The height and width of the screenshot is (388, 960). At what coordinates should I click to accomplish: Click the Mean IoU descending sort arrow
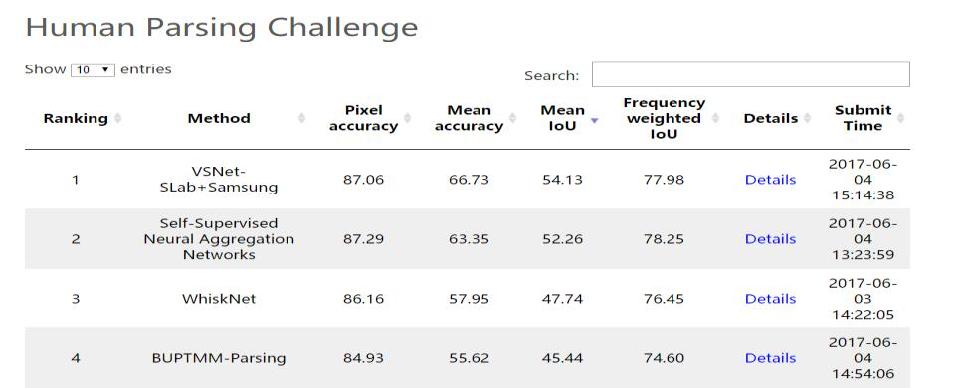click(593, 120)
